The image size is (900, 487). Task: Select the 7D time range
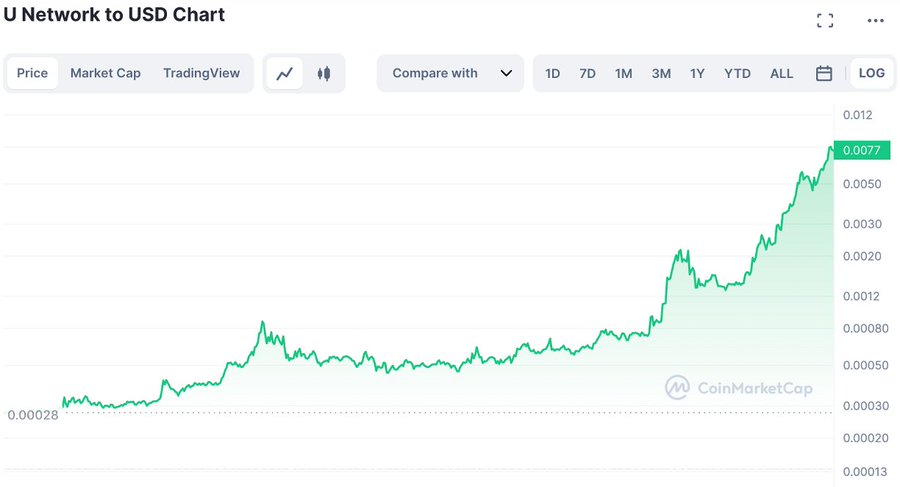[587, 74]
